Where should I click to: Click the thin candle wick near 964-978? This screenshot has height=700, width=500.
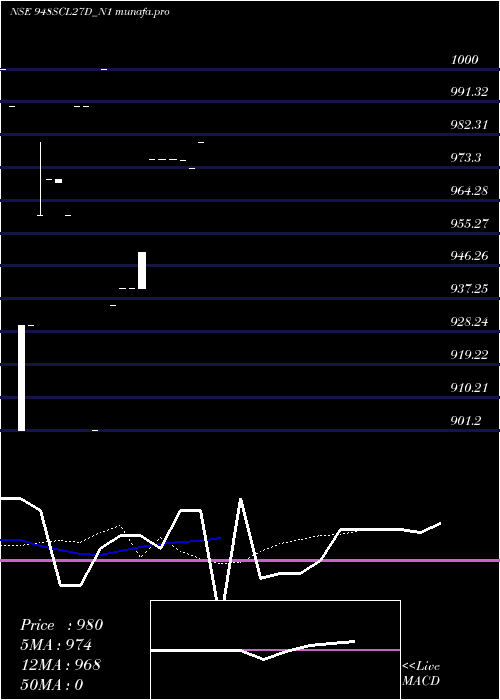(40, 179)
